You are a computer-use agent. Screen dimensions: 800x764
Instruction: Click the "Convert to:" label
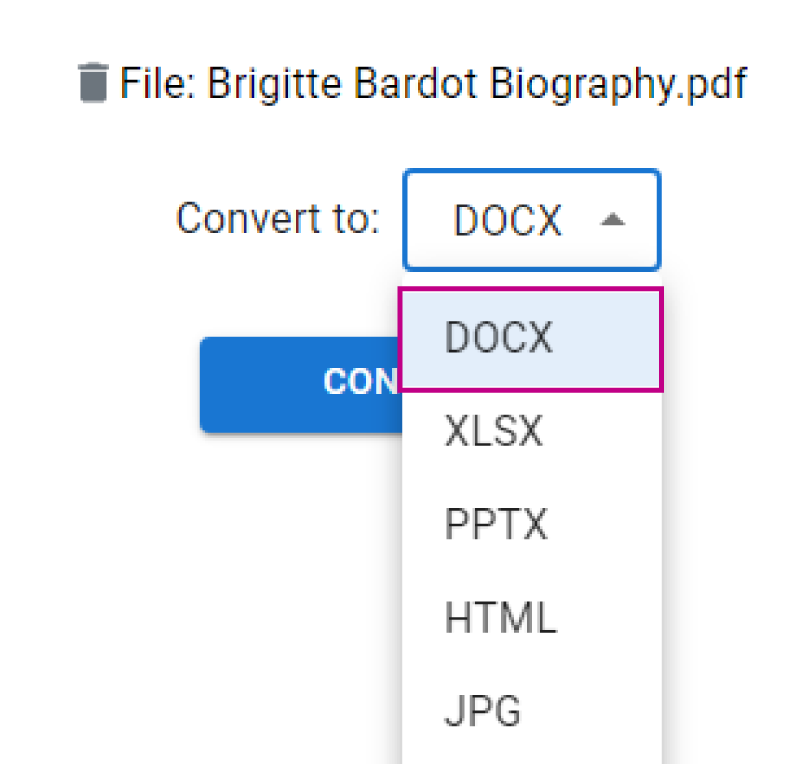pyautogui.click(x=278, y=218)
